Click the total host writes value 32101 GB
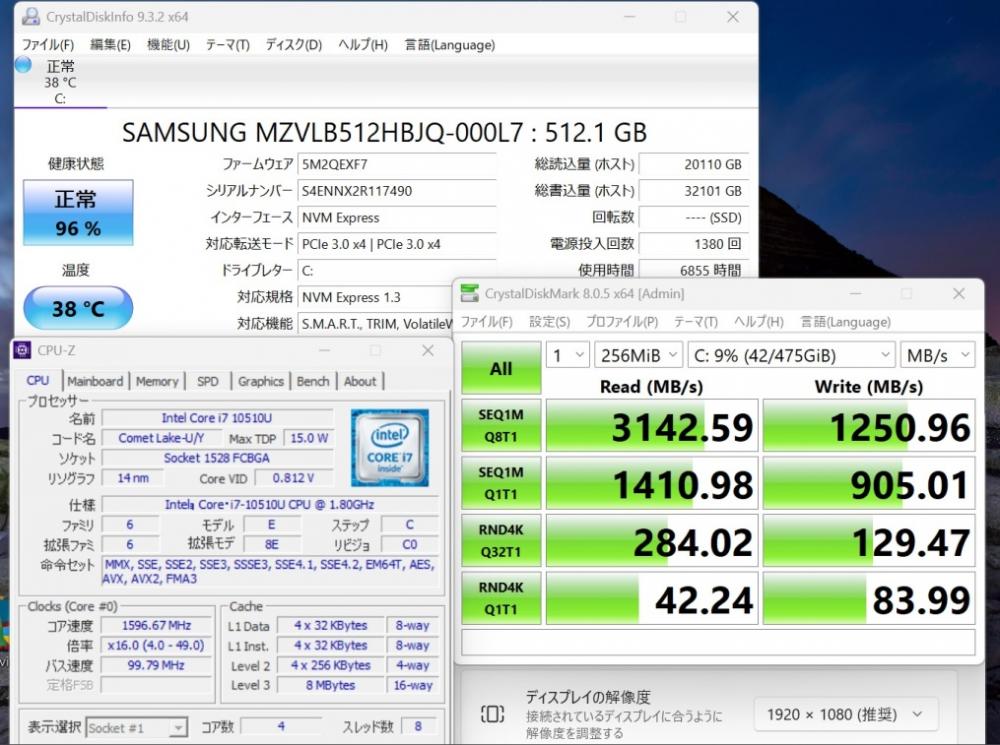Viewport: 1000px width, 745px height. pyautogui.click(x=693, y=191)
